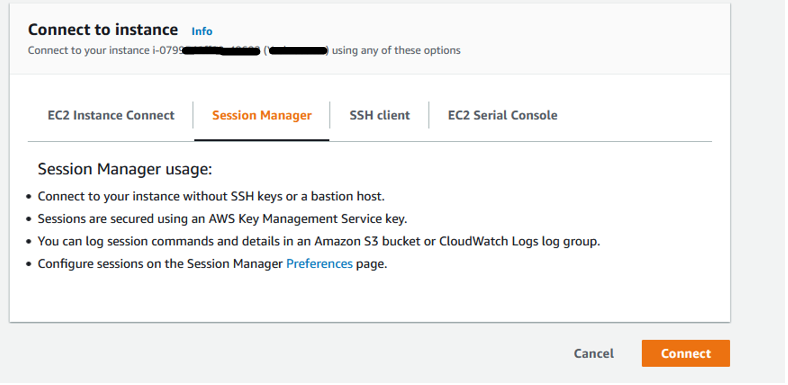Open the Info link beside the title
This screenshot has width=788, height=385.
(202, 31)
